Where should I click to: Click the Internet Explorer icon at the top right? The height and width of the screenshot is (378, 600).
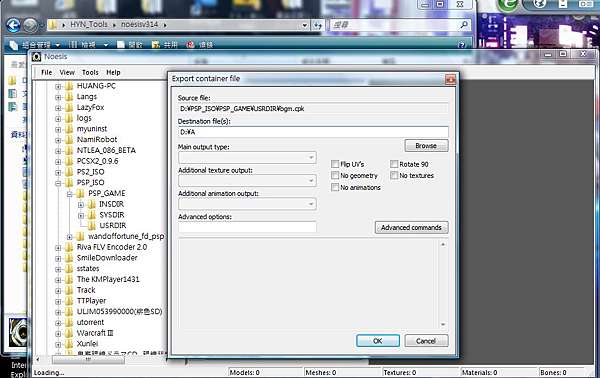(509, 5)
